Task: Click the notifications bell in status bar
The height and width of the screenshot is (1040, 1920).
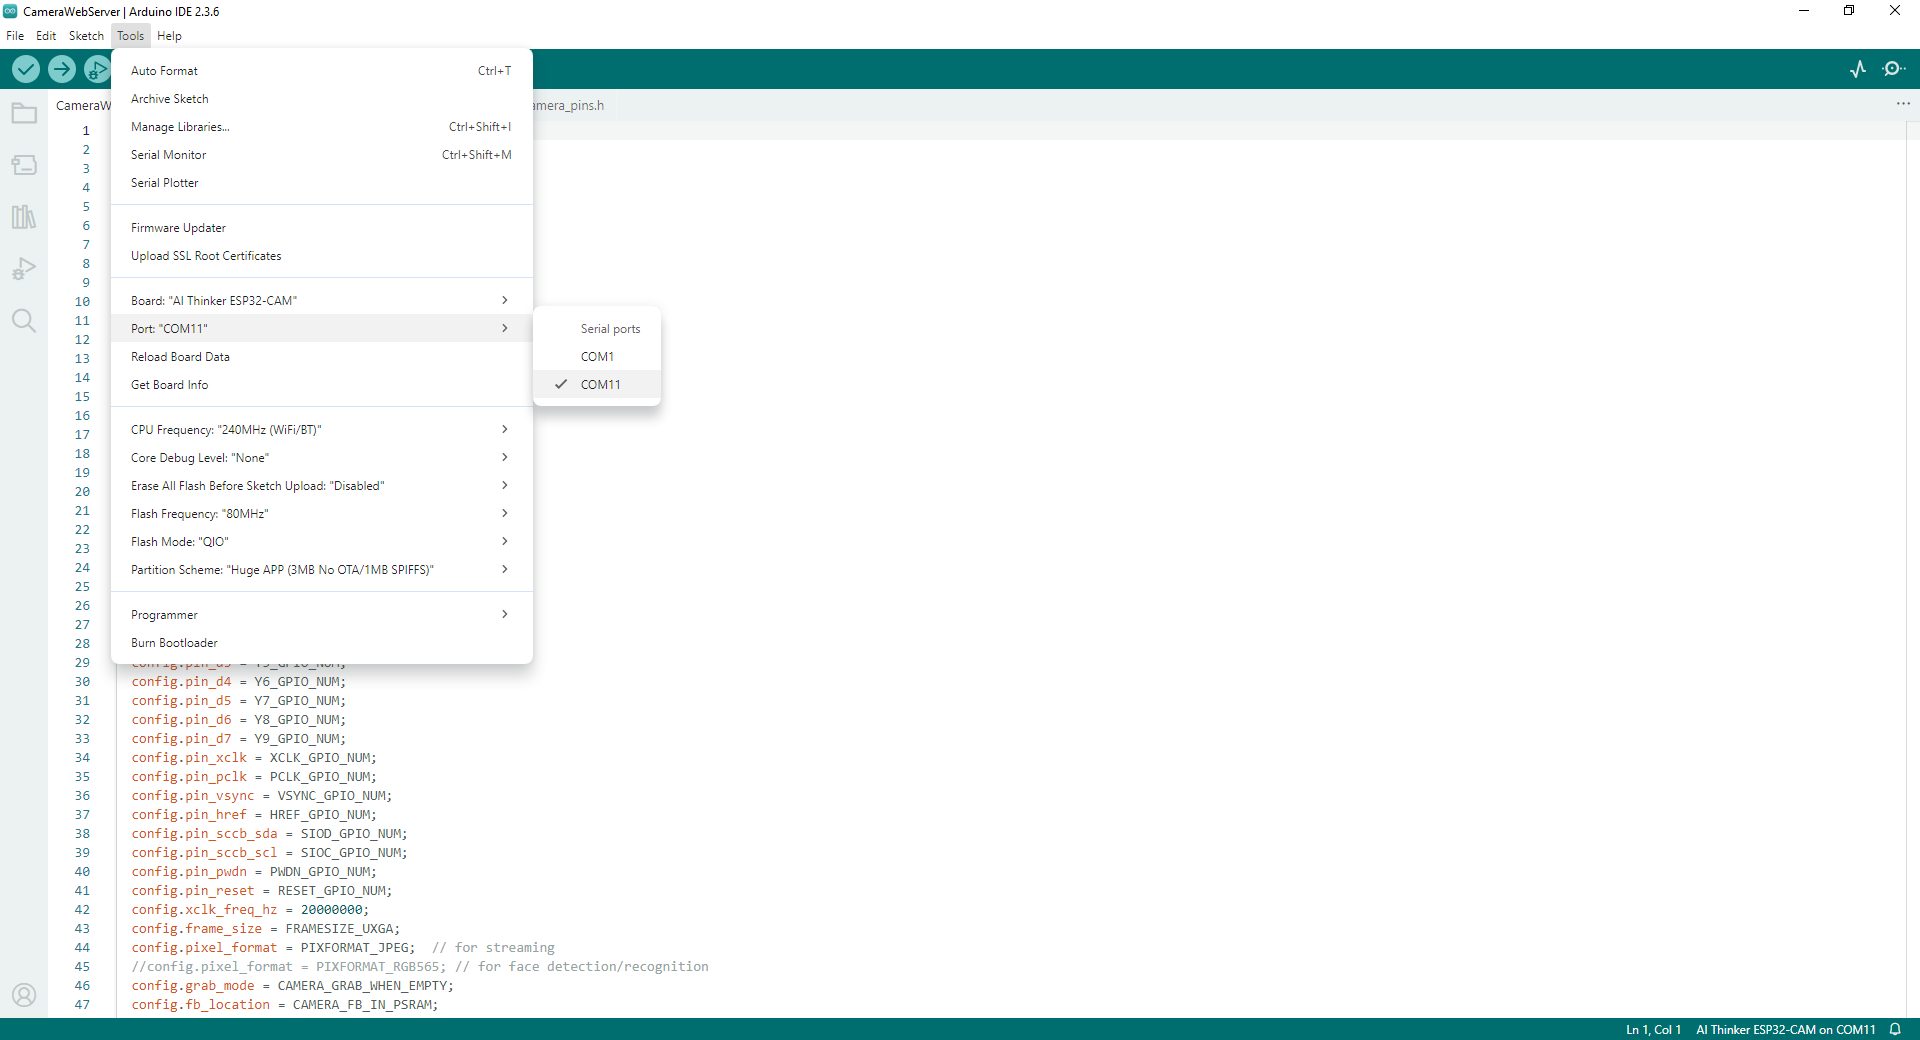Action: pos(1895,1029)
